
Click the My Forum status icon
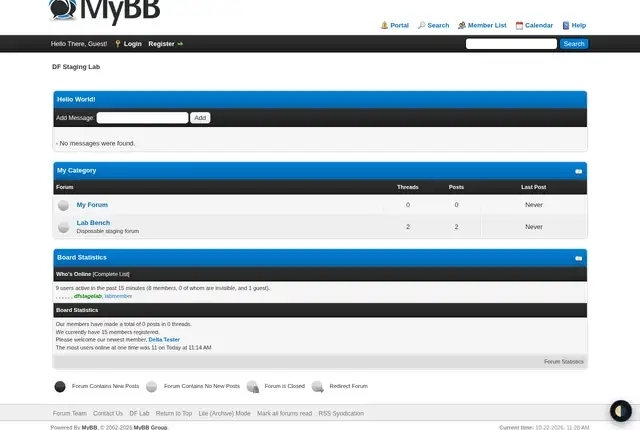pyautogui.click(x=63, y=205)
